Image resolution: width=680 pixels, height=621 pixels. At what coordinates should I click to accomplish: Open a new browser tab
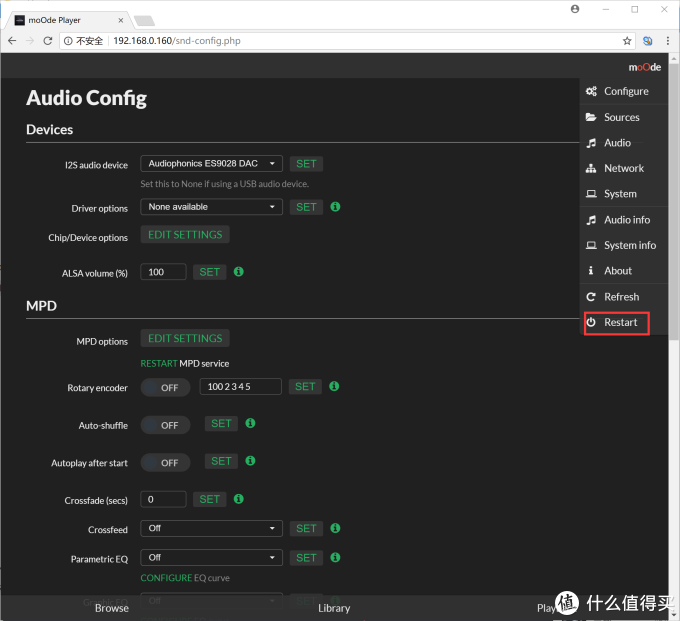[144, 20]
